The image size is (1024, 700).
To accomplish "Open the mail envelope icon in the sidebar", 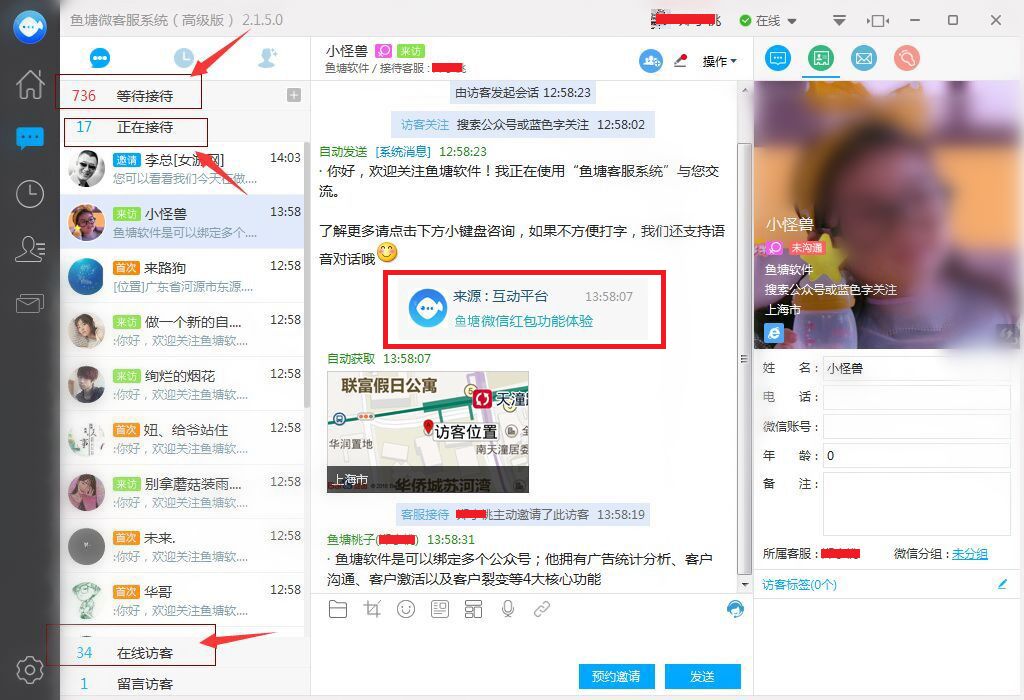I will [30, 303].
